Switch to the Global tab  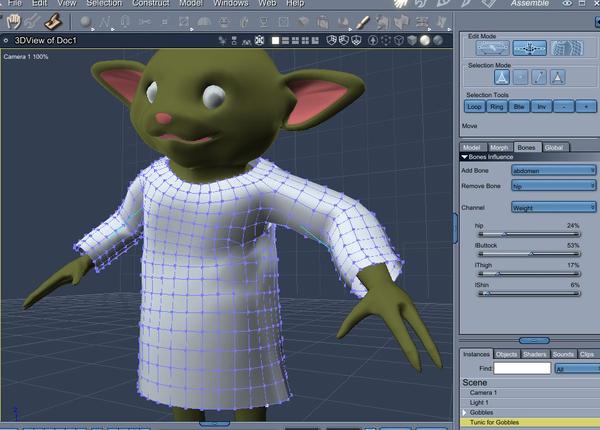554,147
